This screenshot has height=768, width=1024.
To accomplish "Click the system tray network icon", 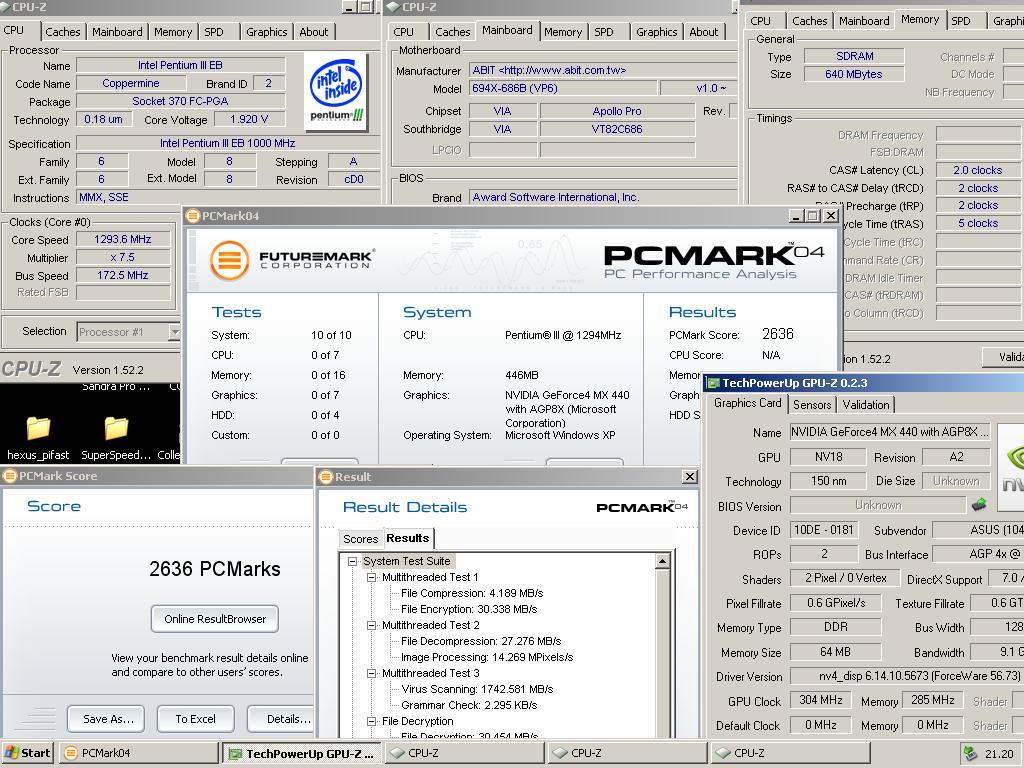I will coord(970,753).
